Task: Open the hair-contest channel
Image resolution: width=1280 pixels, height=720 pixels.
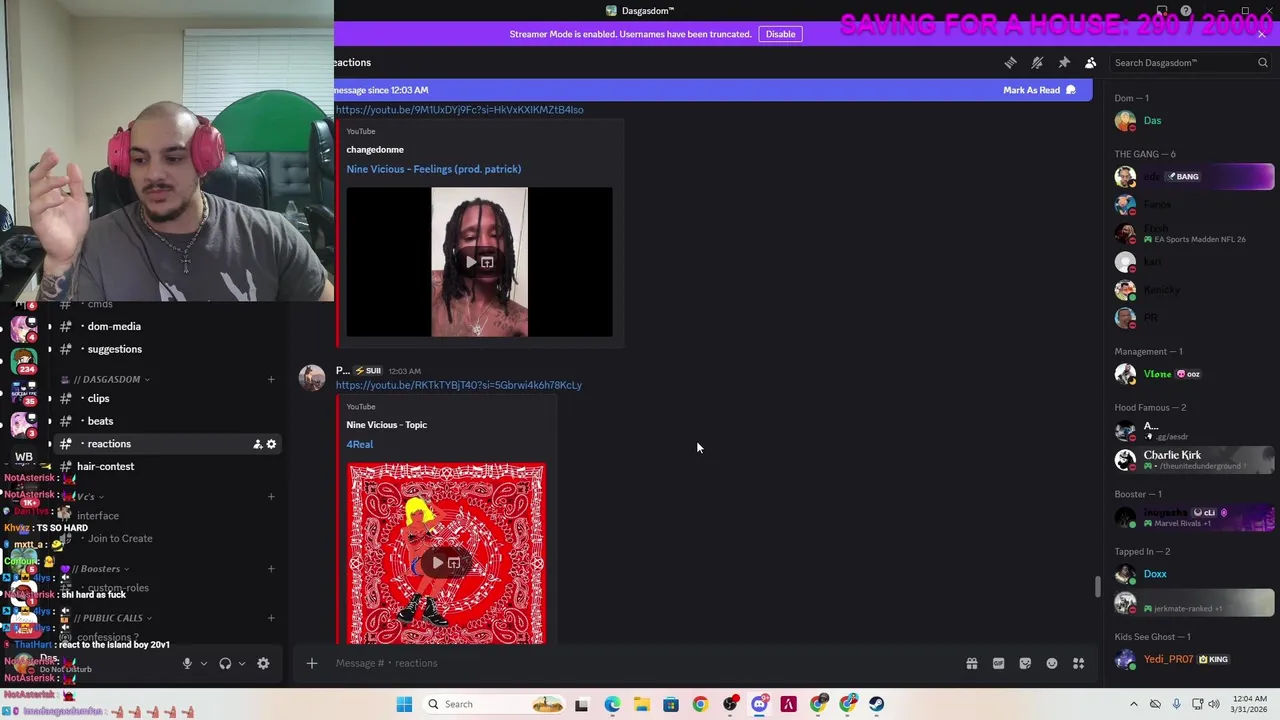Action: pyautogui.click(x=105, y=466)
